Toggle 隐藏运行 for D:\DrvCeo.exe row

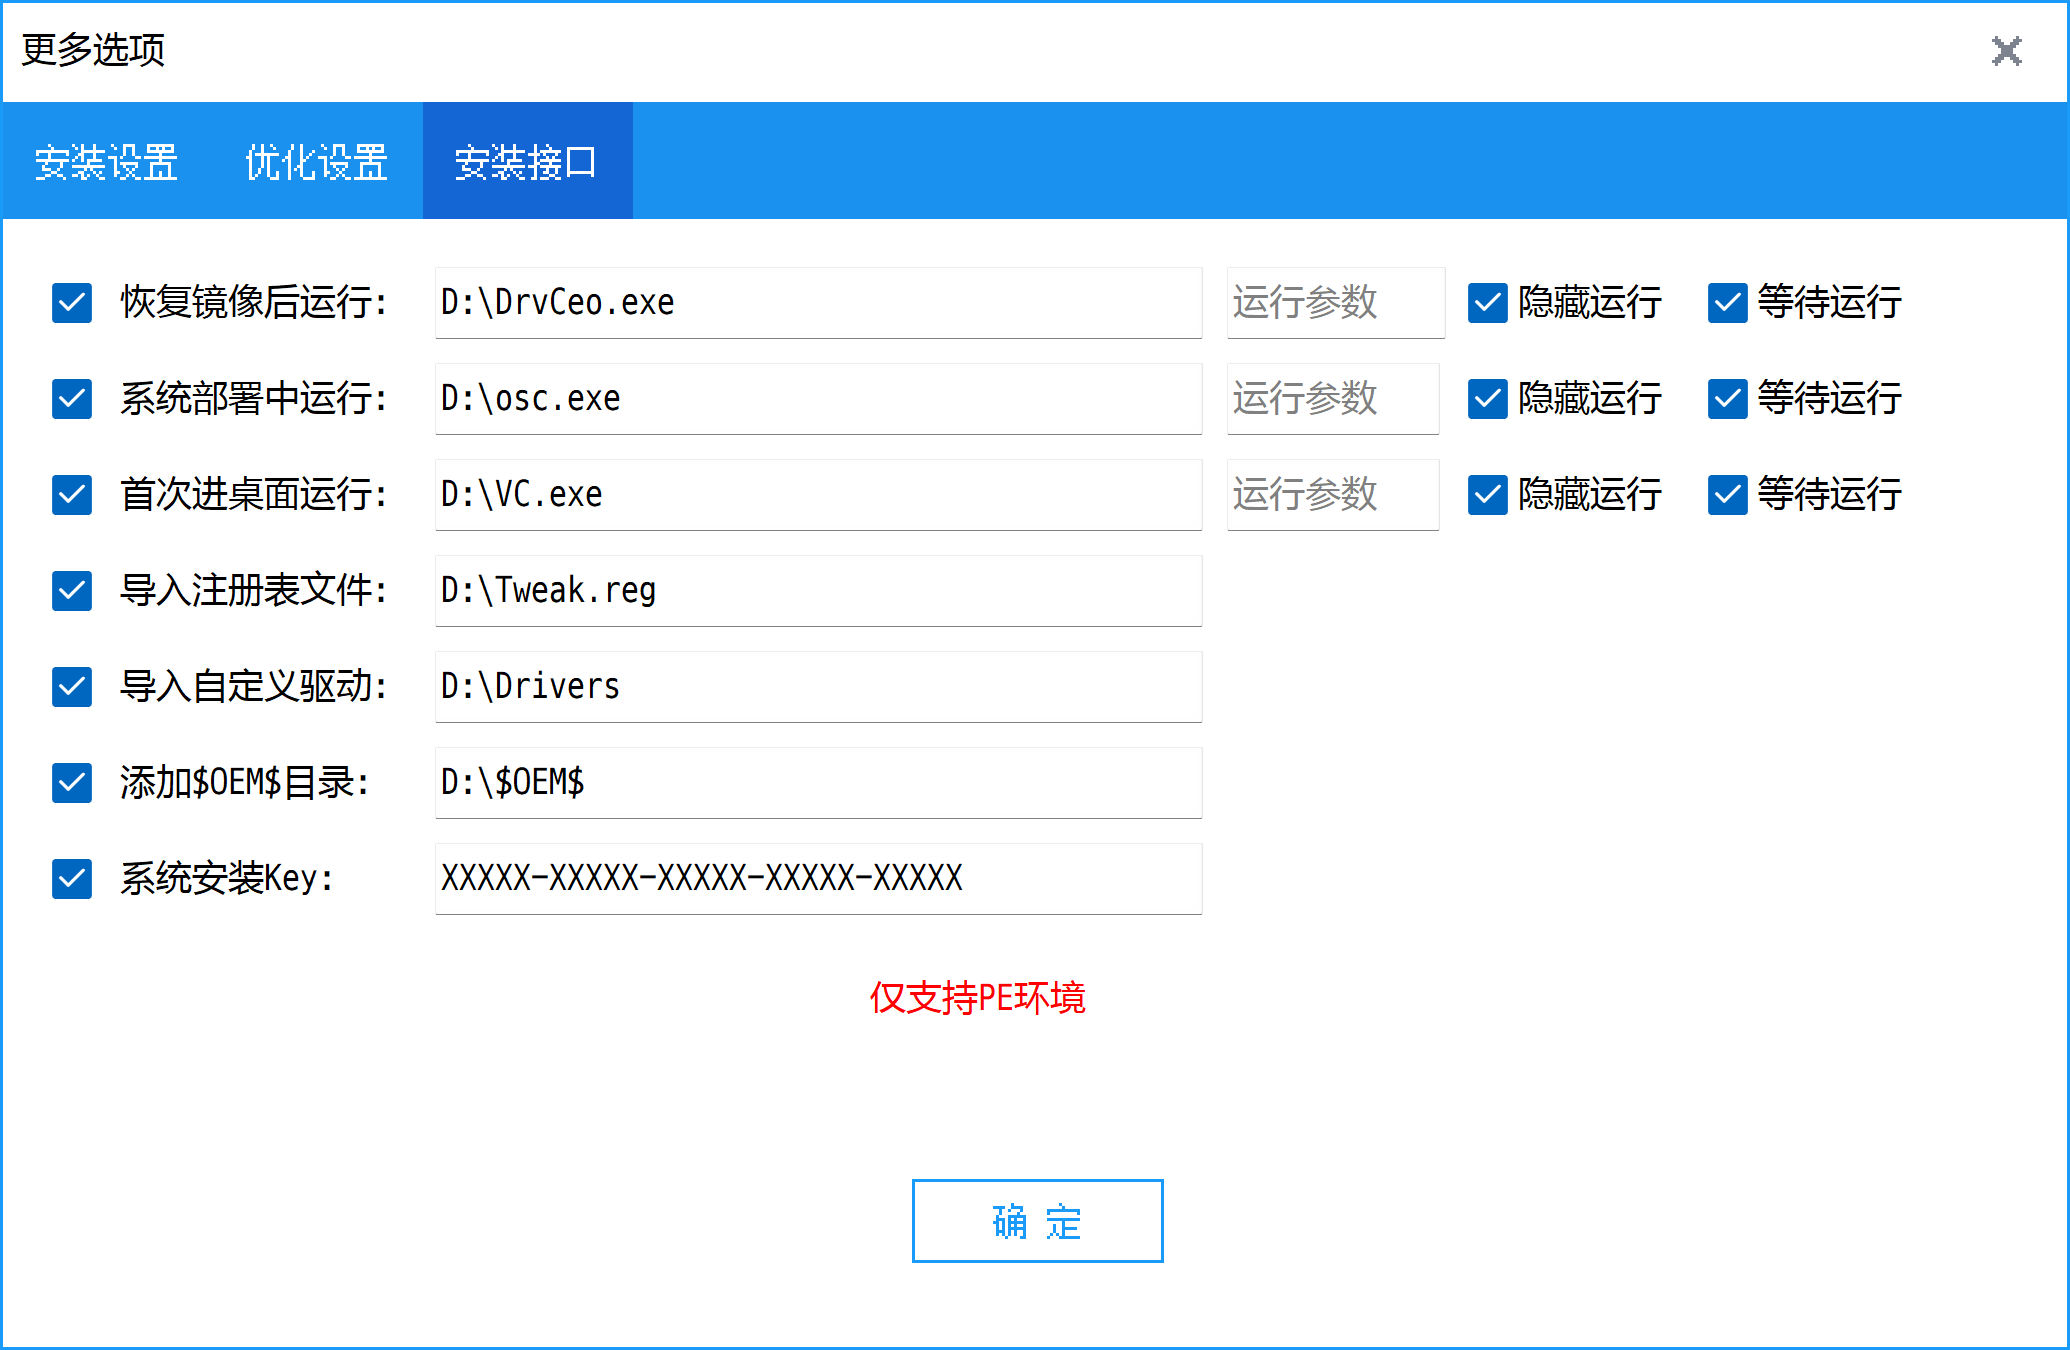coord(1487,303)
